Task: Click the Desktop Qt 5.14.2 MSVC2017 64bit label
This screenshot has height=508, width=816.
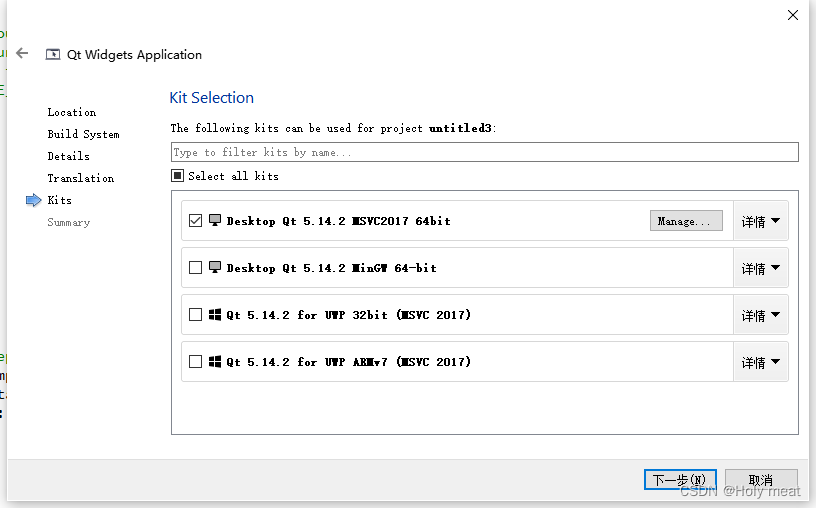Action: (x=338, y=221)
